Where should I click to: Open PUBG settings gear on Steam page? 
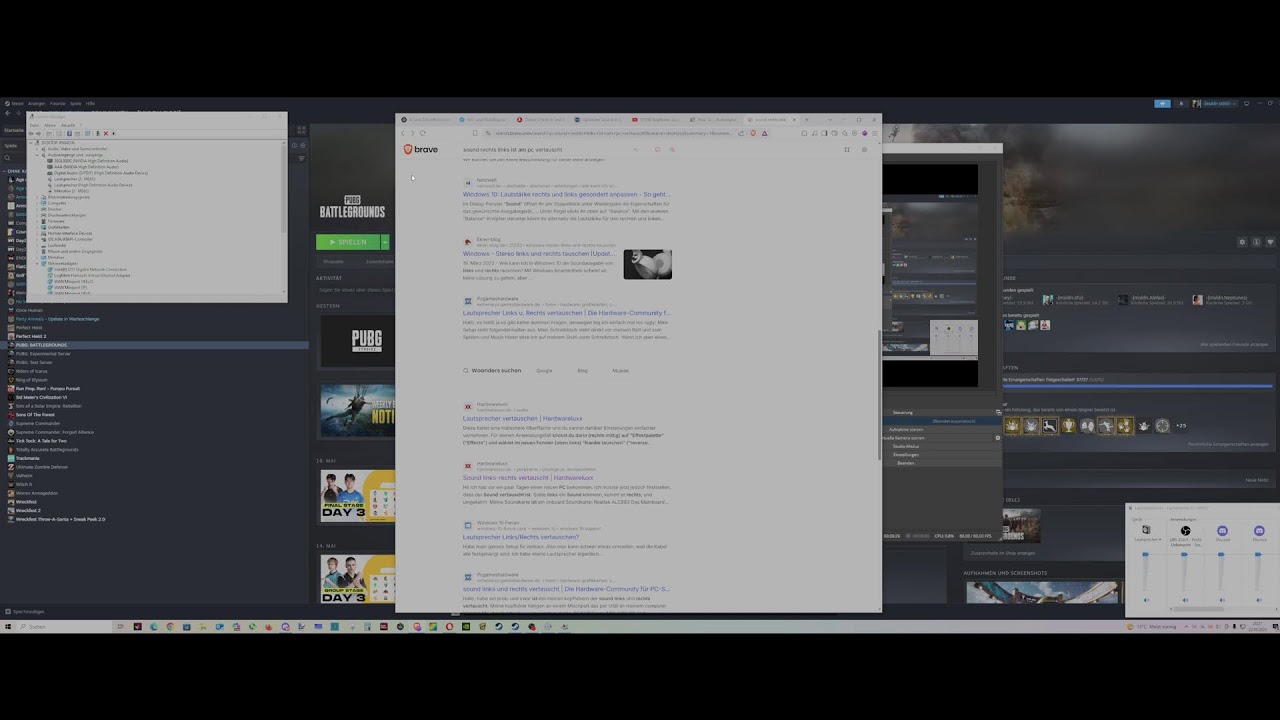tap(1242, 242)
